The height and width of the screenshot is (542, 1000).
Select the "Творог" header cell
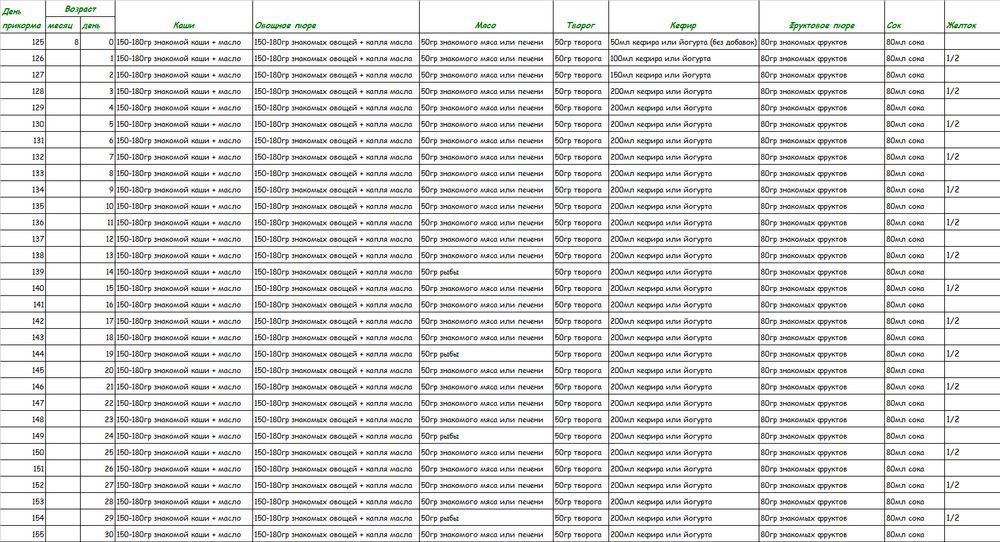pyautogui.click(x=579, y=24)
